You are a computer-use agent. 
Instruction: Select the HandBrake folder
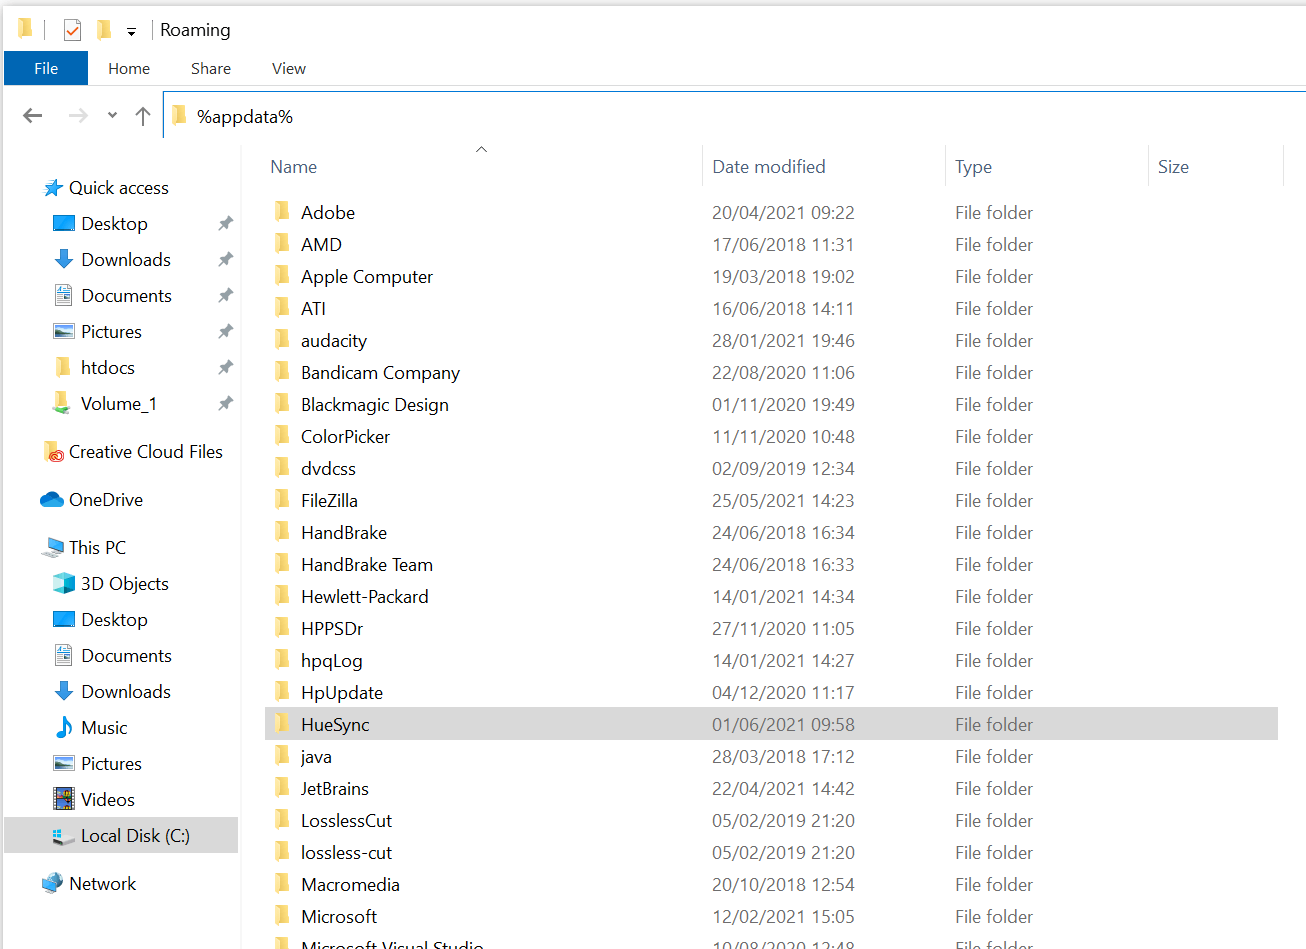tap(344, 532)
